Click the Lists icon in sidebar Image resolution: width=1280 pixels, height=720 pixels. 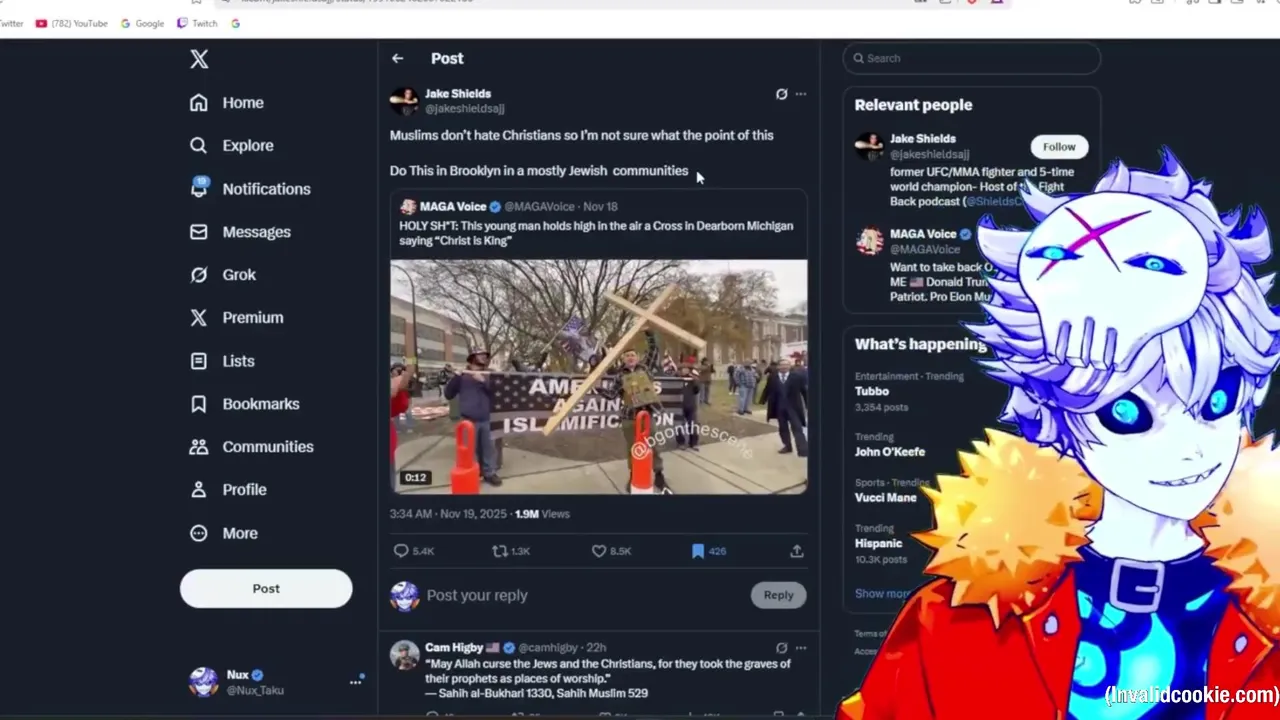[x=199, y=361]
